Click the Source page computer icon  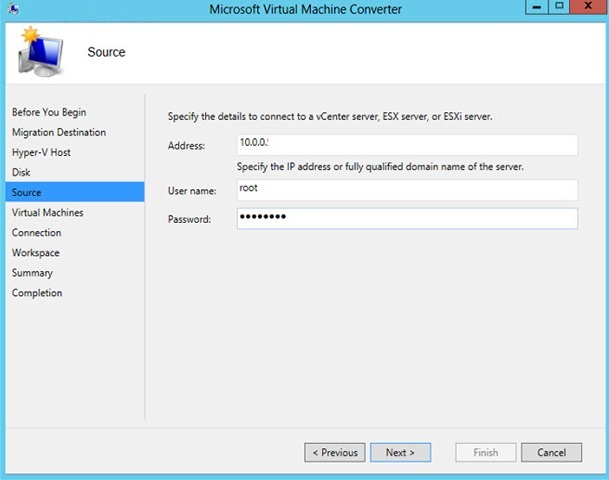pyautogui.click(x=40, y=52)
